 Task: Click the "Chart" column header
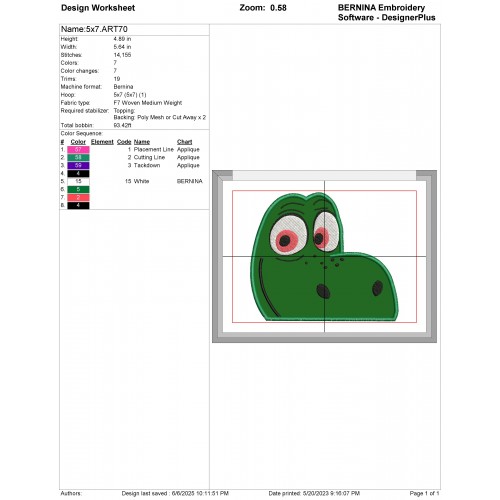(185, 142)
